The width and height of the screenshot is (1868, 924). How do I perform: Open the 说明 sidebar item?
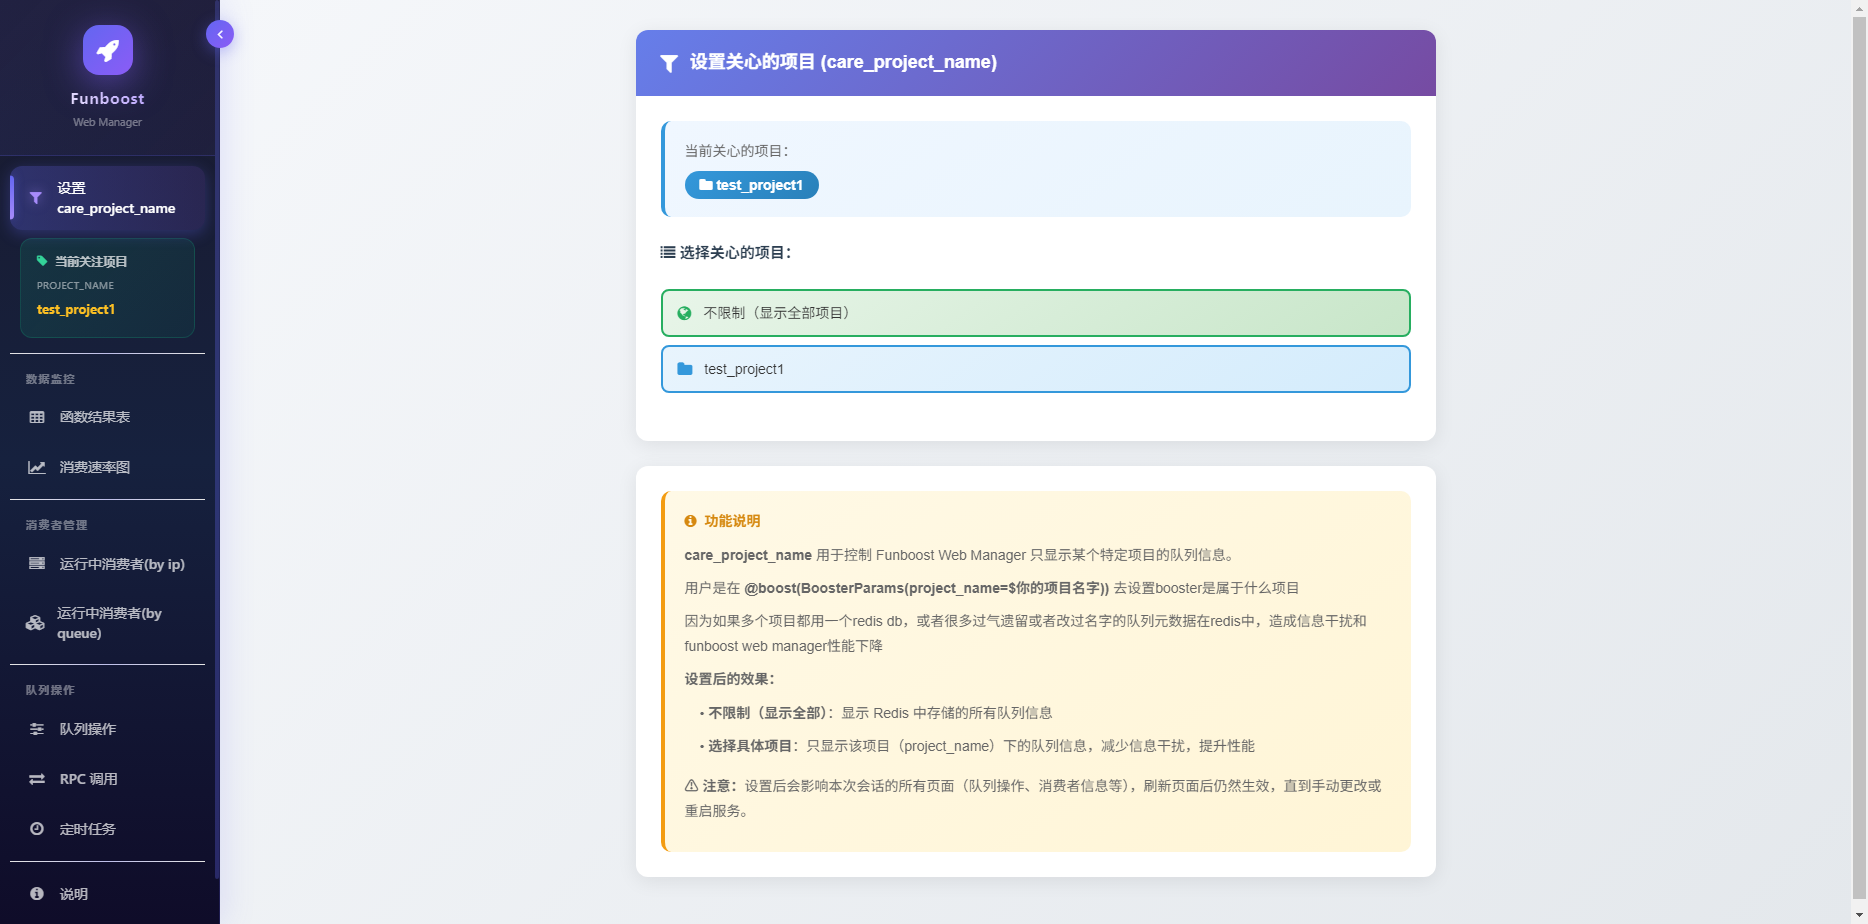click(108, 894)
